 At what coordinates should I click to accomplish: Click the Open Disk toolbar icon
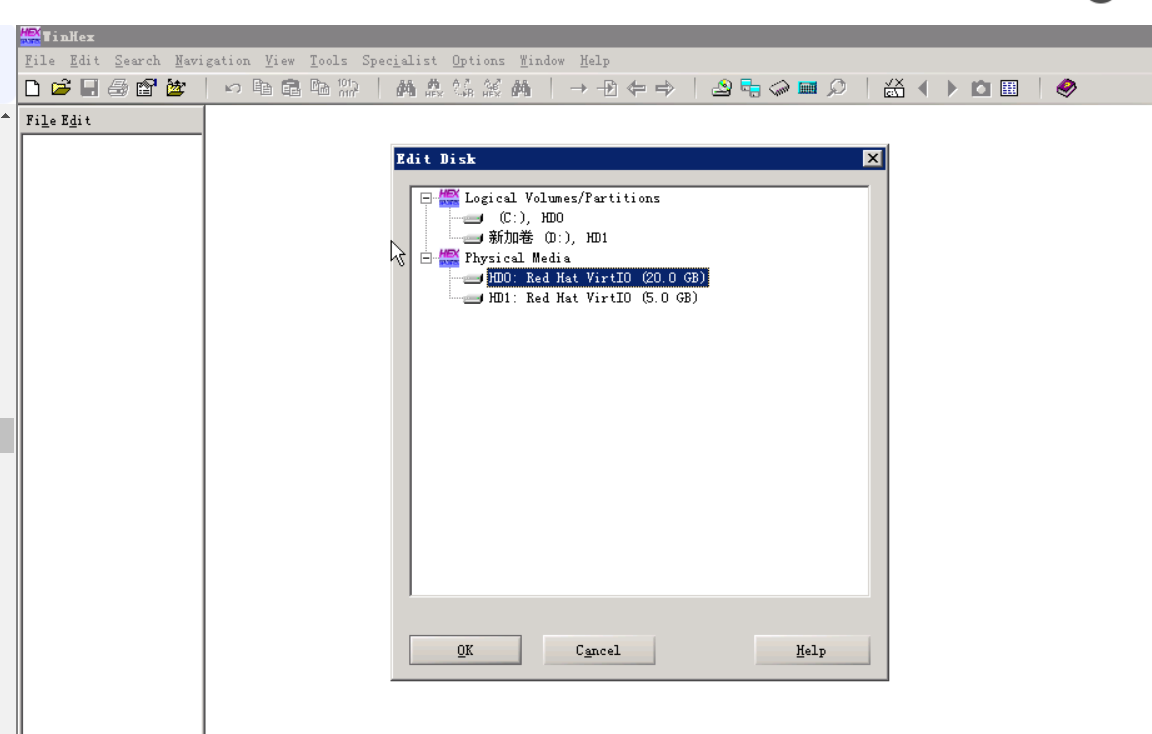[721, 88]
